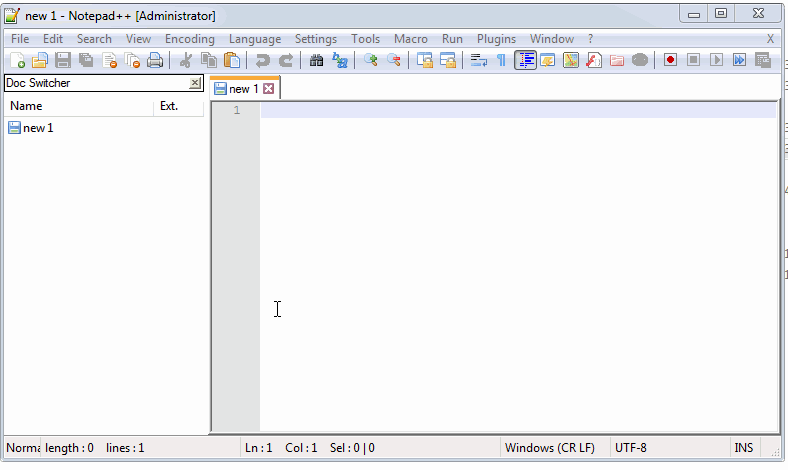
Task: Click line number 1 in margin
Action: pos(237,110)
